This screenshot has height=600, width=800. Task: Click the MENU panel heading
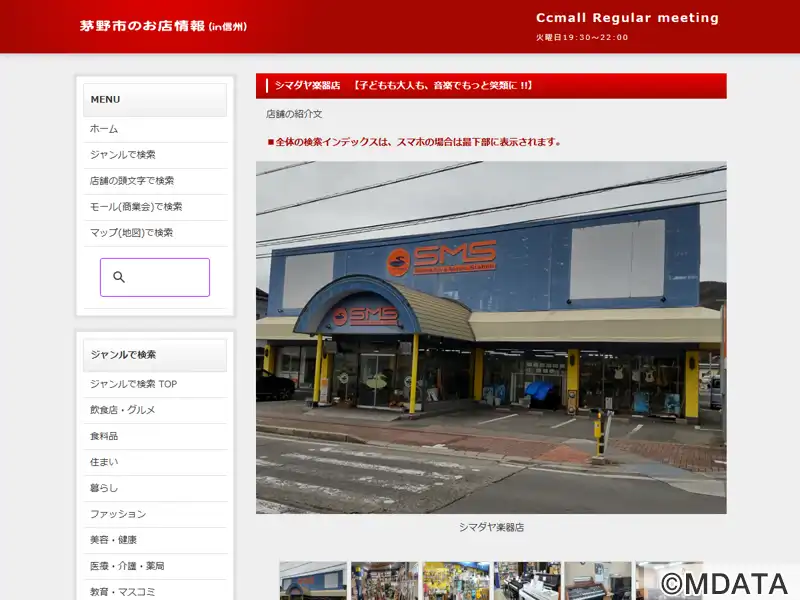click(x=155, y=100)
